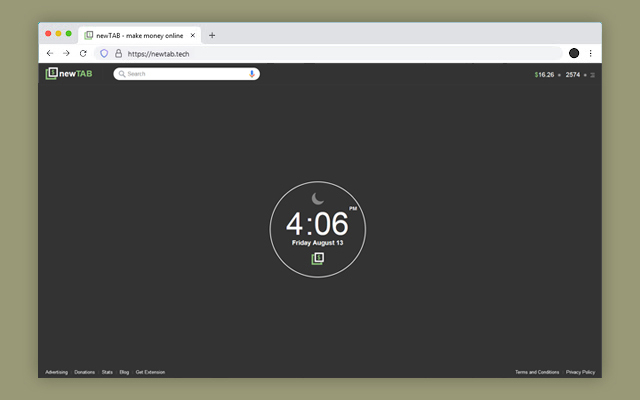The width and height of the screenshot is (640, 400).
Task: Click the red close window button
Action: point(48,33)
